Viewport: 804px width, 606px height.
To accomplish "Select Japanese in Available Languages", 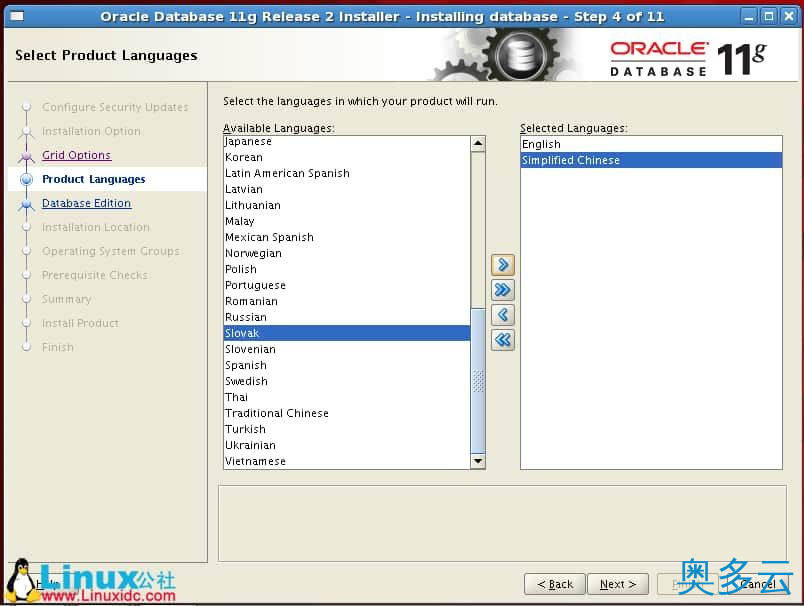I will pyautogui.click(x=347, y=142).
